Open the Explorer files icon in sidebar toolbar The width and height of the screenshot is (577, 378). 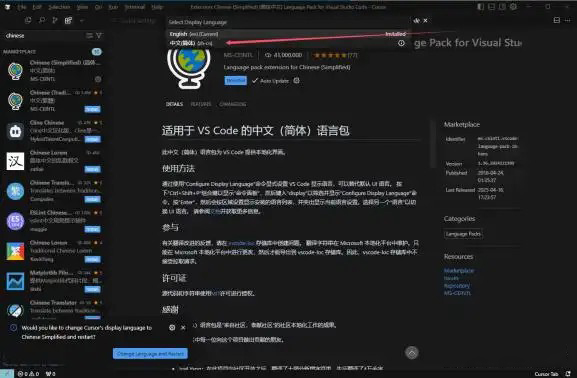coord(28,21)
